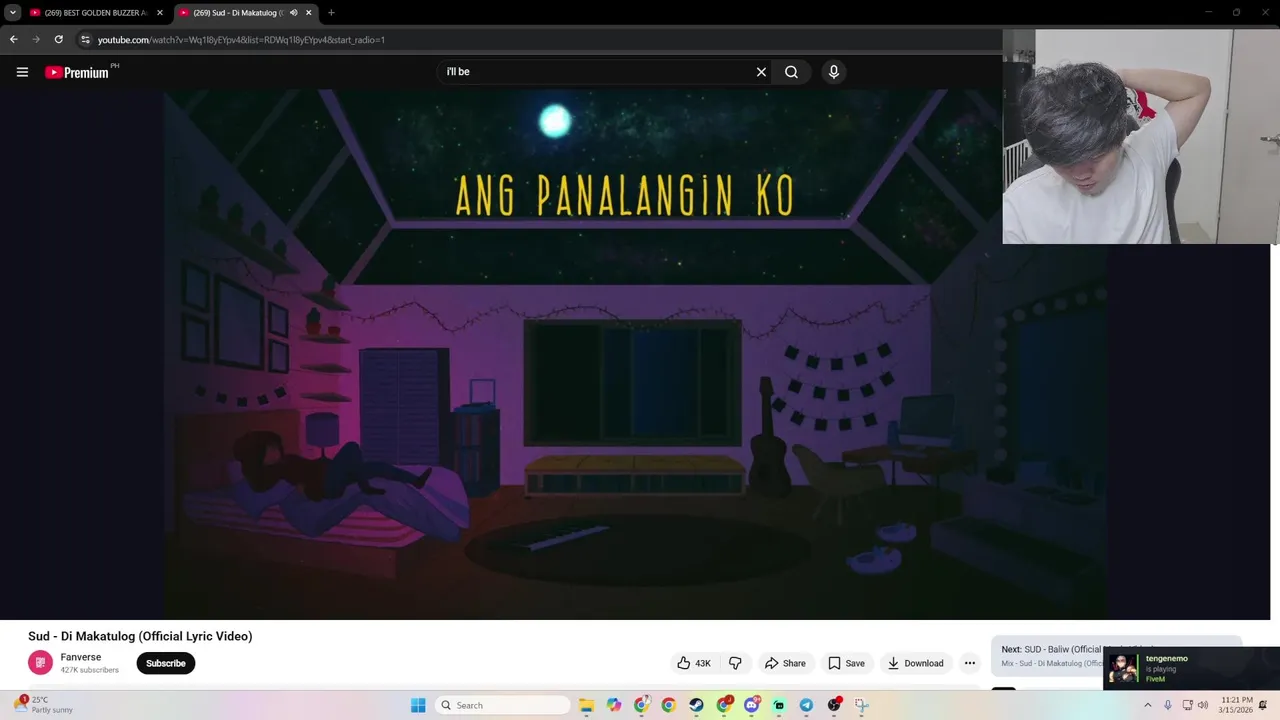Go back with the browser back arrow
Screen dimensions: 1280x720
tap(13, 40)
